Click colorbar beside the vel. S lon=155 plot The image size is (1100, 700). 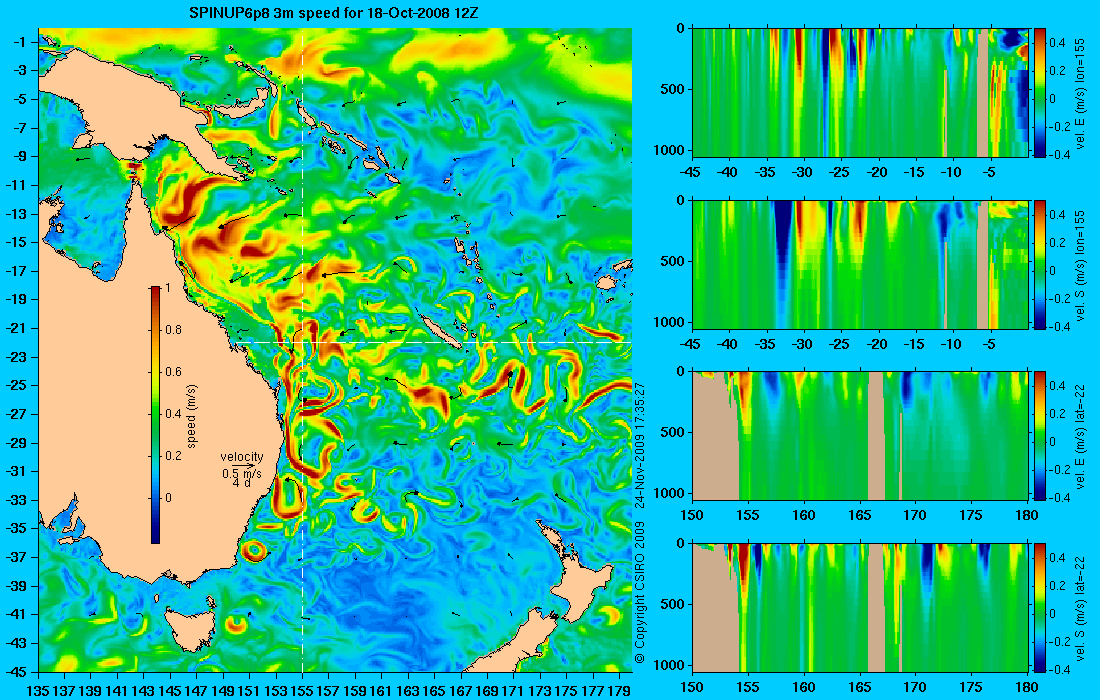click(1039, 264)
